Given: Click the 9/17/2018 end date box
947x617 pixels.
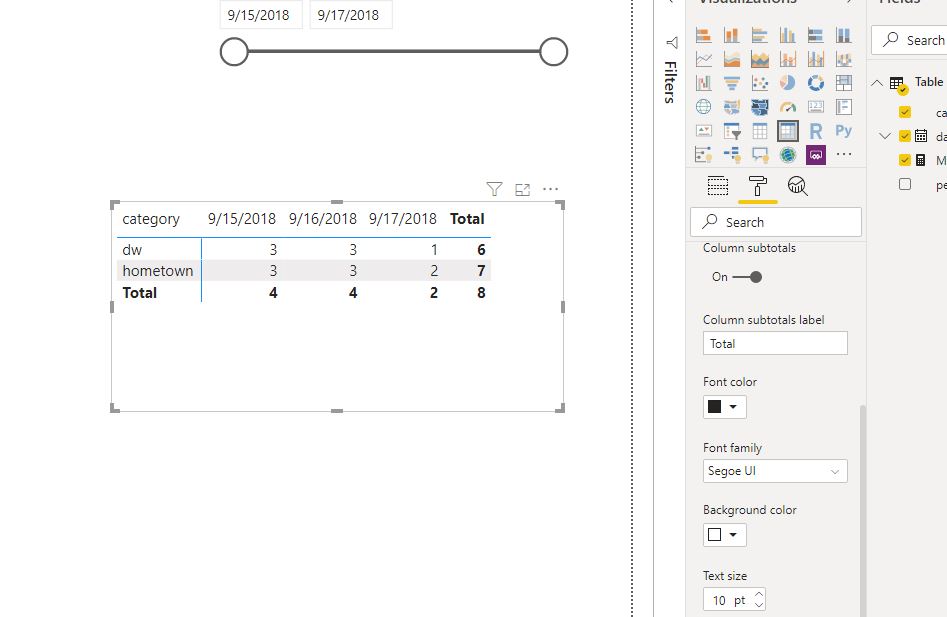Looking at the screenshot, I should pos(351,15).
